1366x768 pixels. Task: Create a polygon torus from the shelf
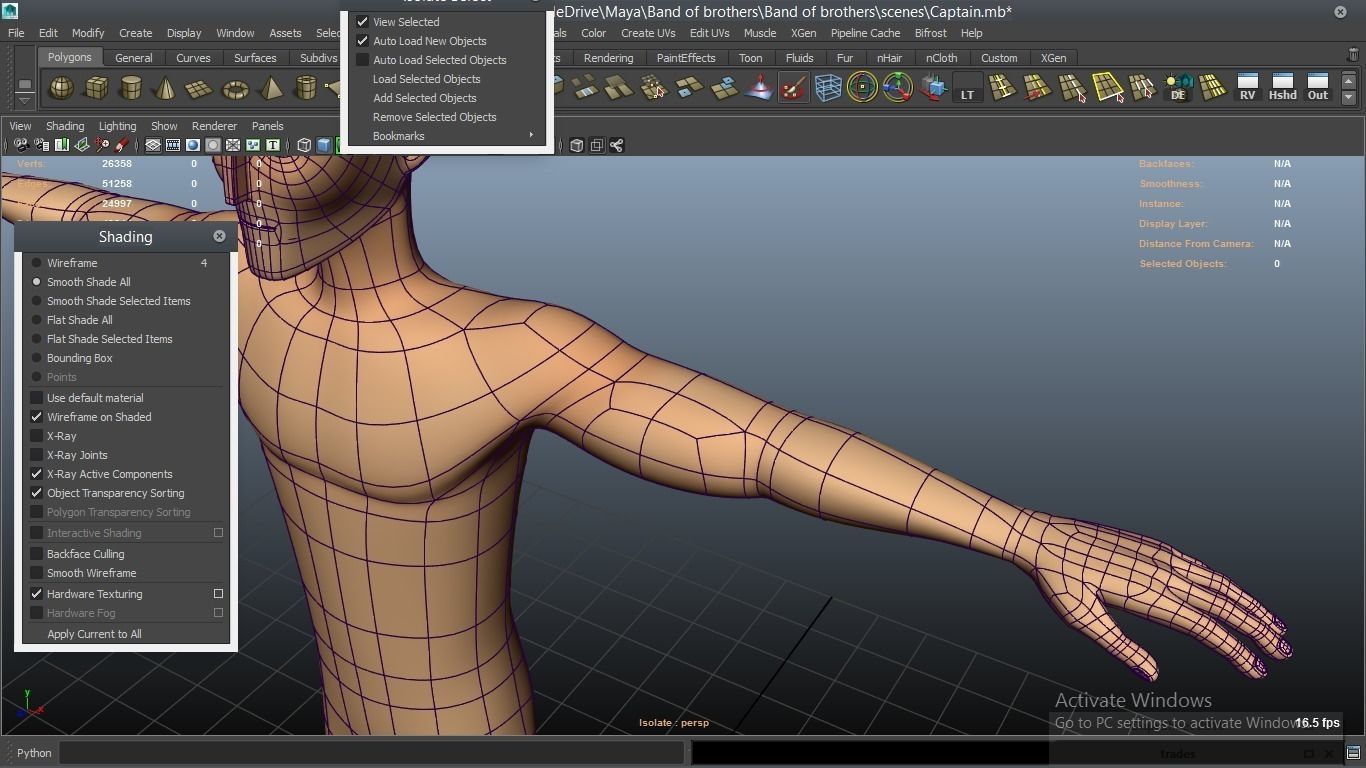(235, 89)
